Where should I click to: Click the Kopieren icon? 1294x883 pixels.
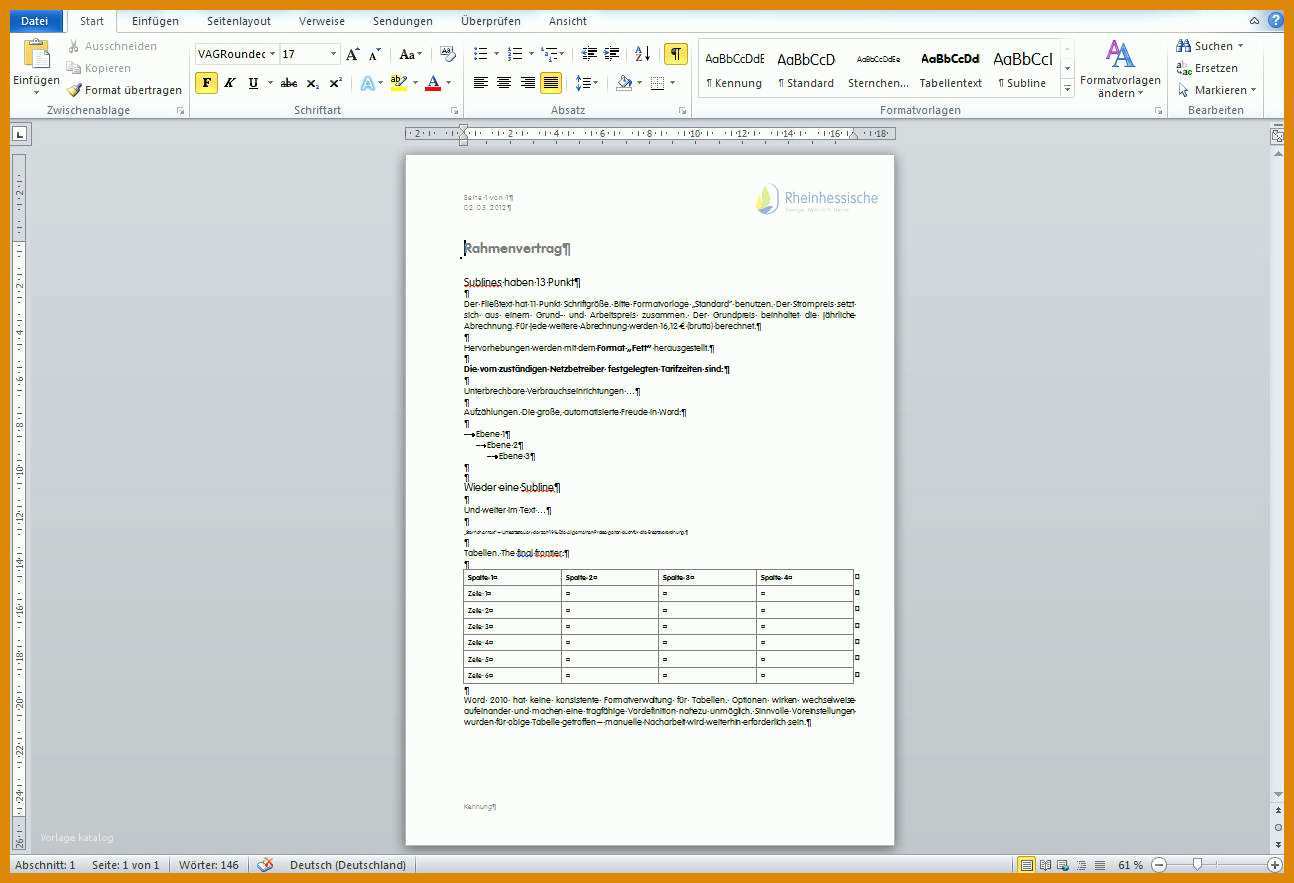pyautogui.click(x=74, y=68)
